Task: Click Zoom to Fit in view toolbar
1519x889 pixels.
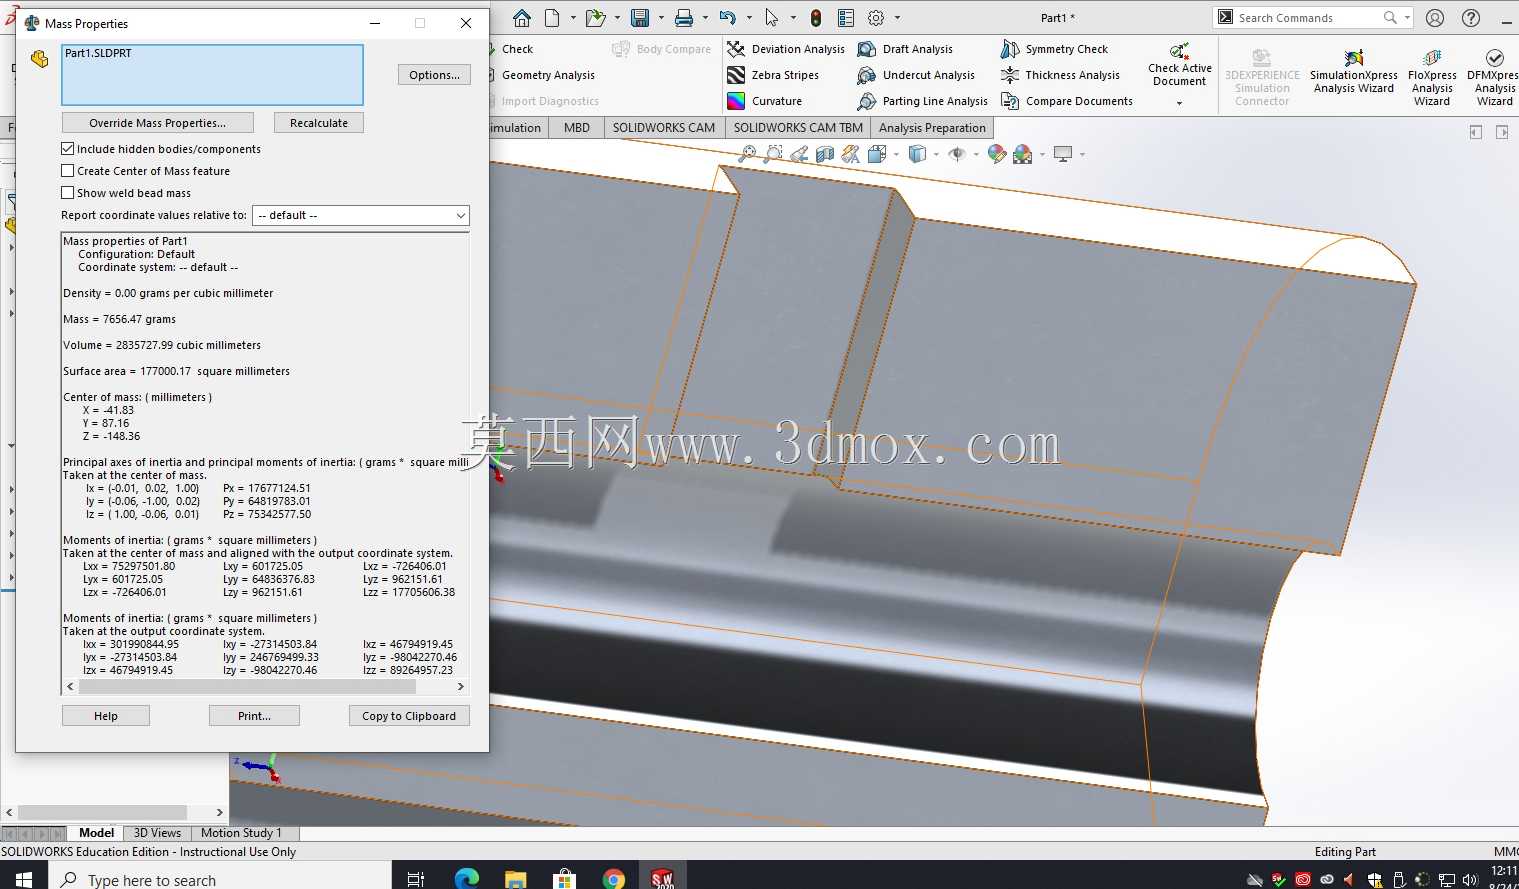Action: pos(747,154)
